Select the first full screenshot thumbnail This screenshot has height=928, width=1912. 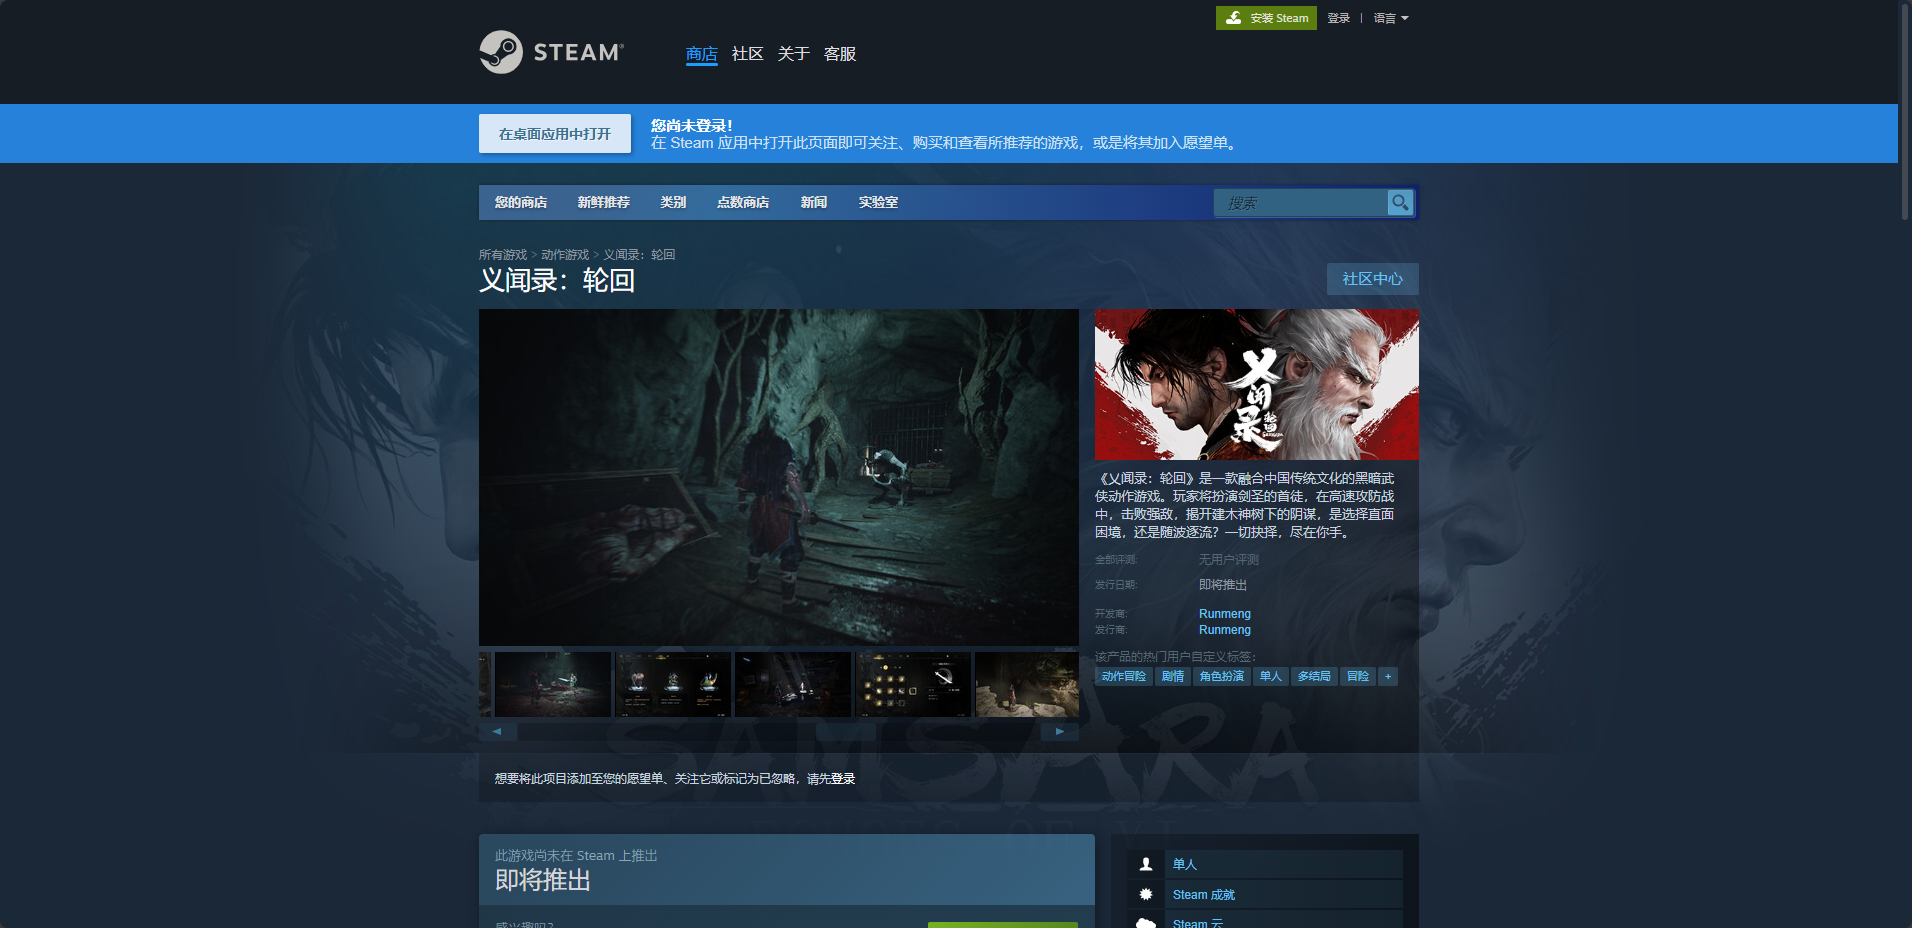(553, 685)
